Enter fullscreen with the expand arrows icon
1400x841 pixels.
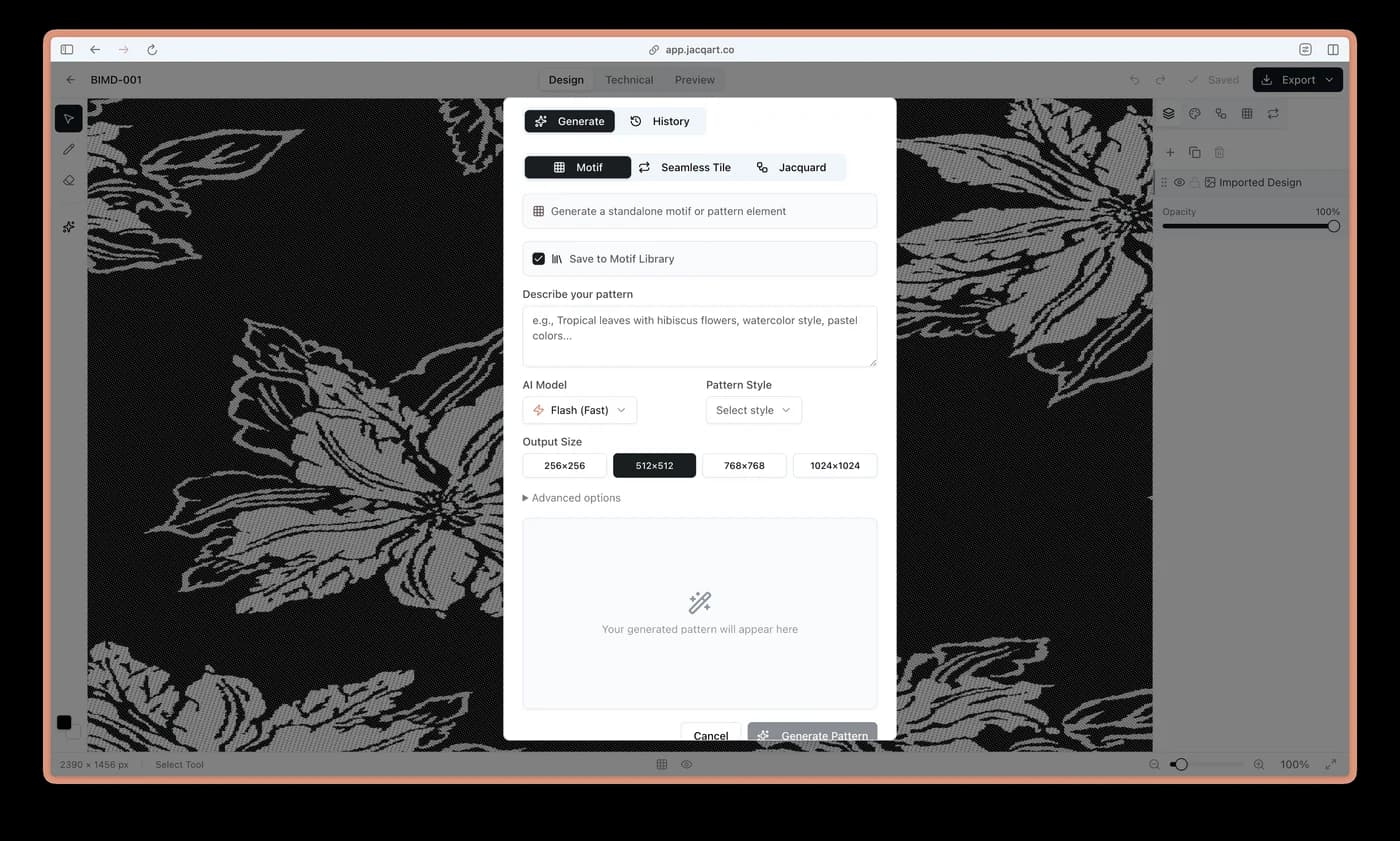coord(1331,764)
